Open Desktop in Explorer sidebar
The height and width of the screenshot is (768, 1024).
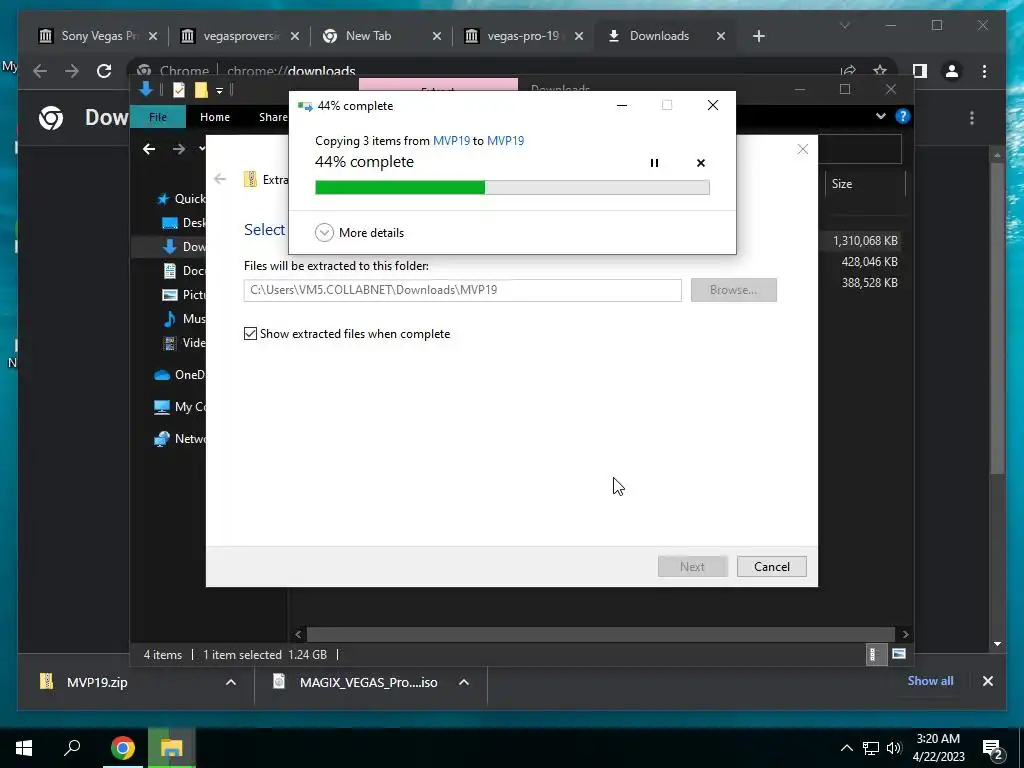point(184,223)
